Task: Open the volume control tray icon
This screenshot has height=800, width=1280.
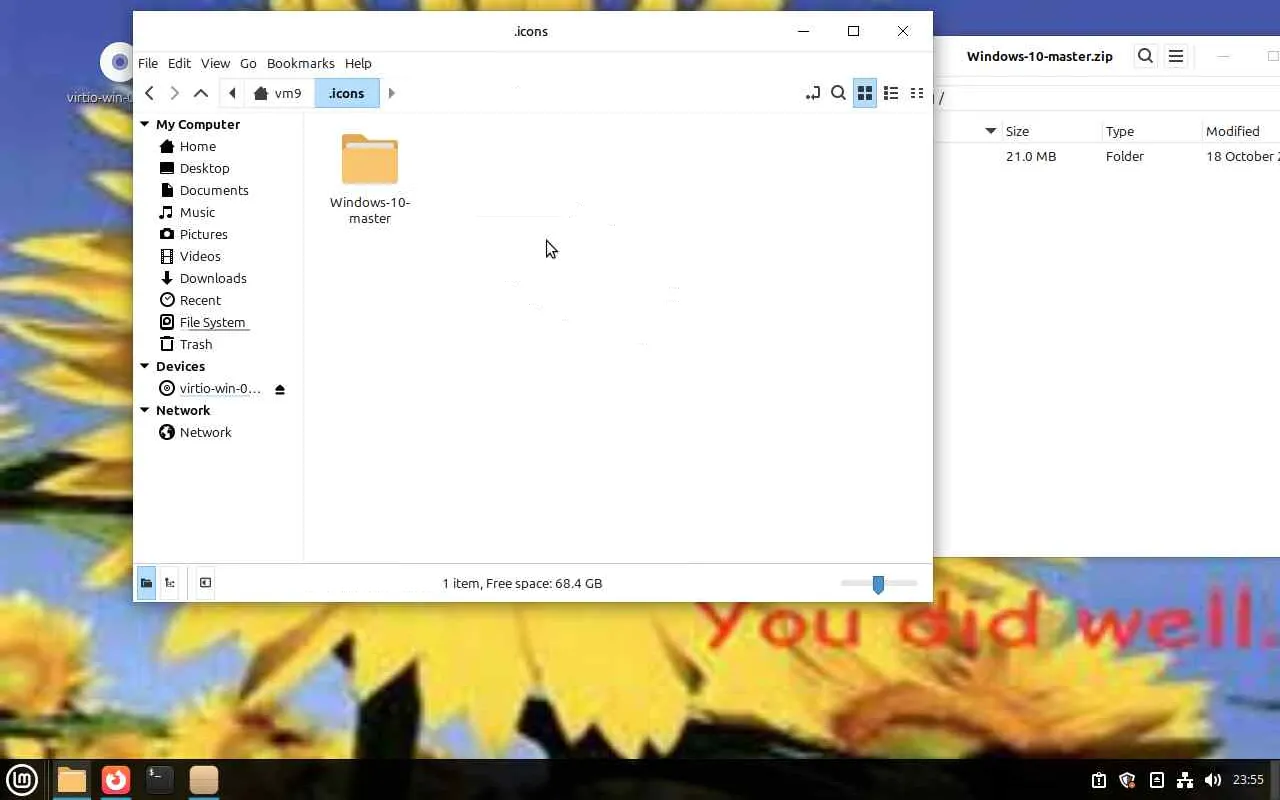Action: point(1213,780)
